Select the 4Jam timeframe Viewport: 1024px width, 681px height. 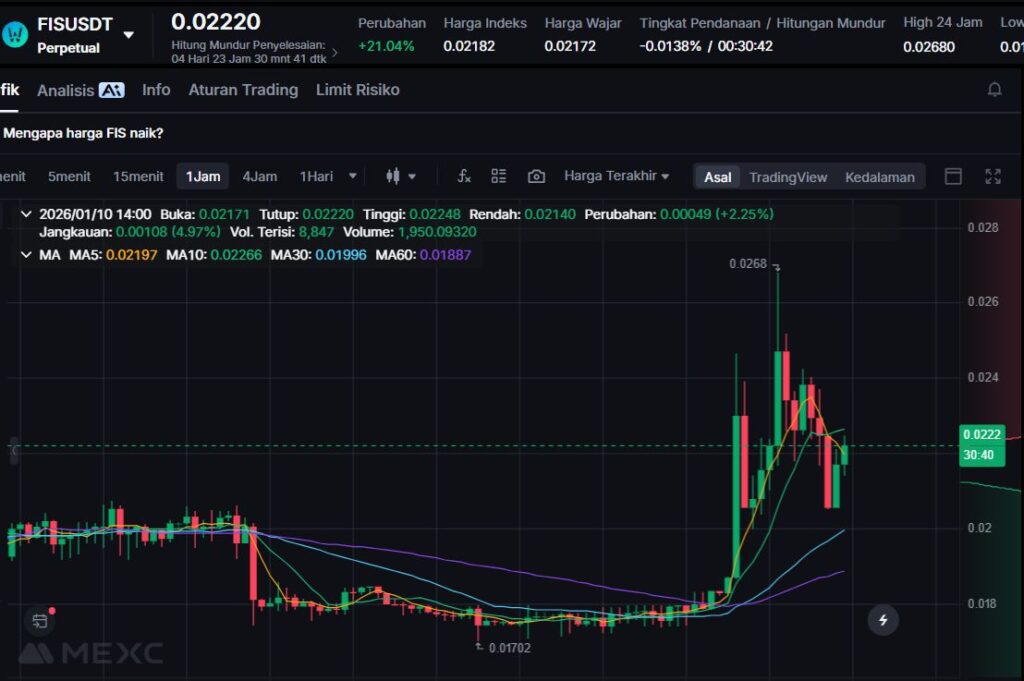259,177
